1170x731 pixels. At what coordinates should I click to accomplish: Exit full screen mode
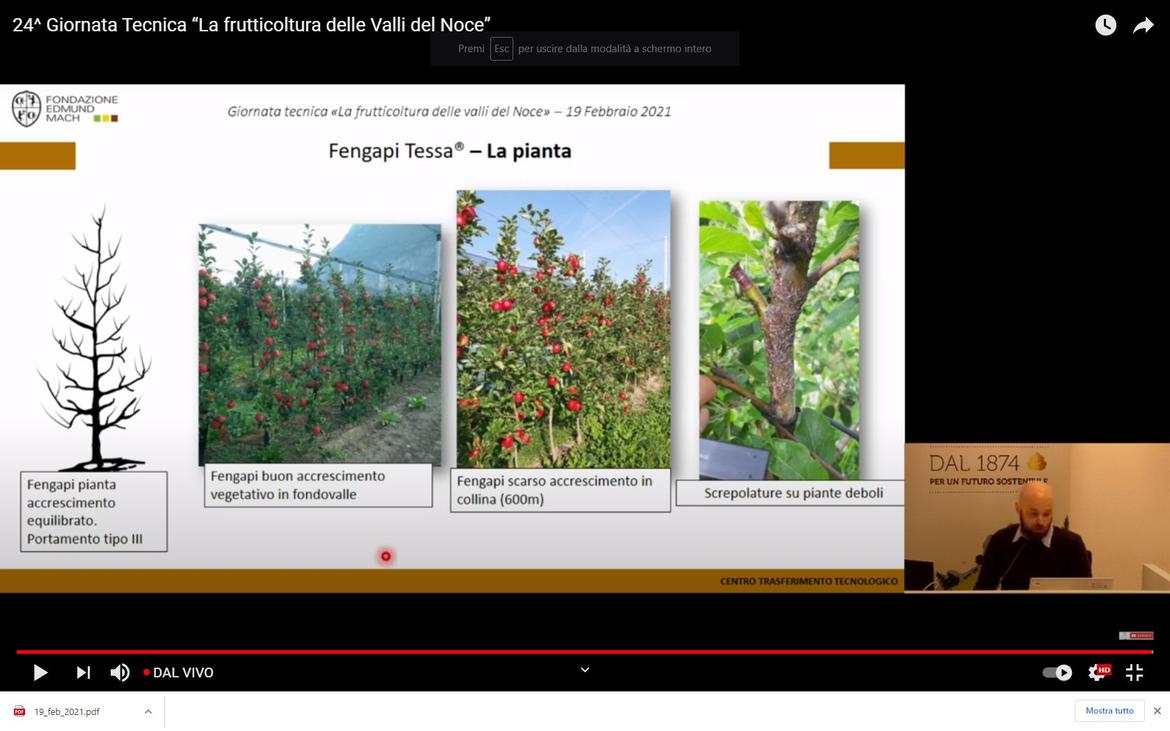click(1134, 673)
